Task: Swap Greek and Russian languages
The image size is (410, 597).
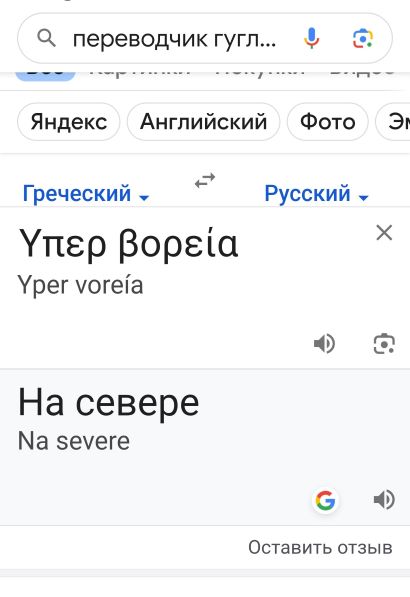Action: [205, 180]
